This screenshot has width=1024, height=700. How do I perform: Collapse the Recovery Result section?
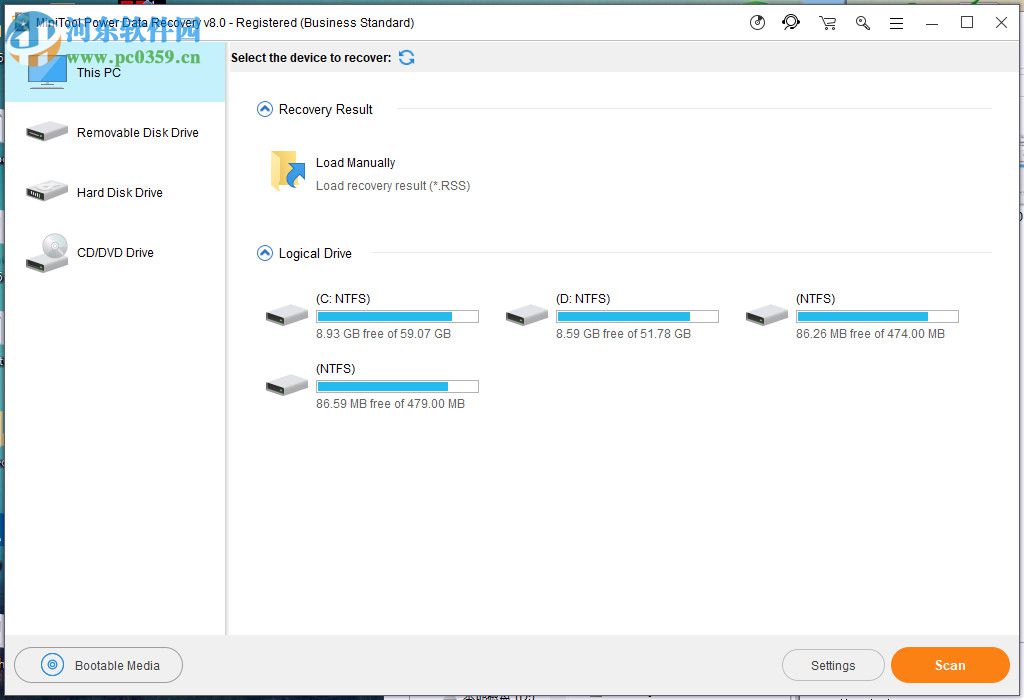[x=264, y=109]
